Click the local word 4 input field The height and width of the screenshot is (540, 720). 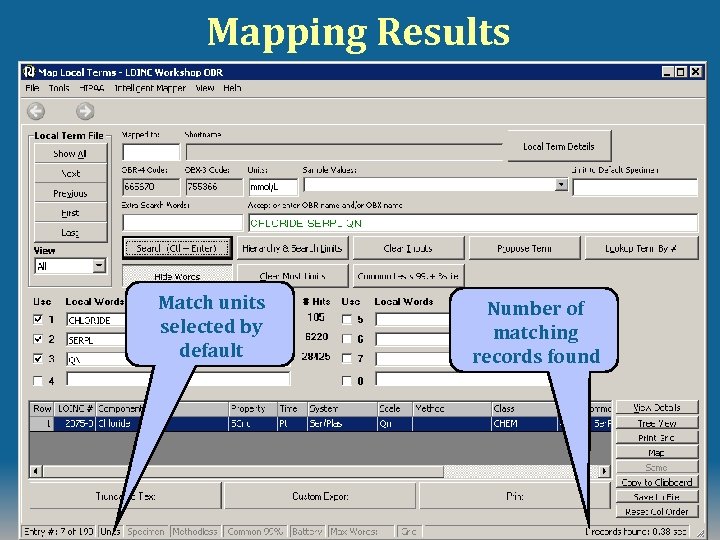[178, 379]
